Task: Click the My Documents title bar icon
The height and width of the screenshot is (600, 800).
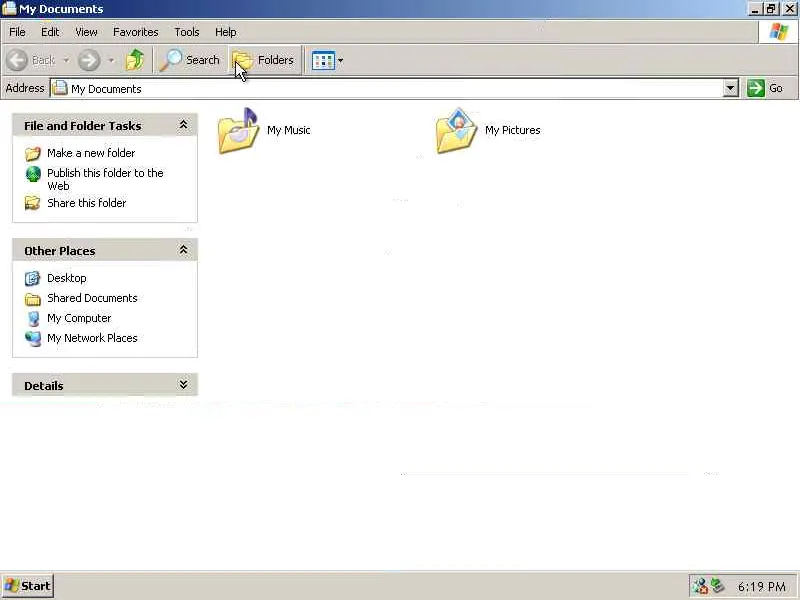Action: [9, 9]
